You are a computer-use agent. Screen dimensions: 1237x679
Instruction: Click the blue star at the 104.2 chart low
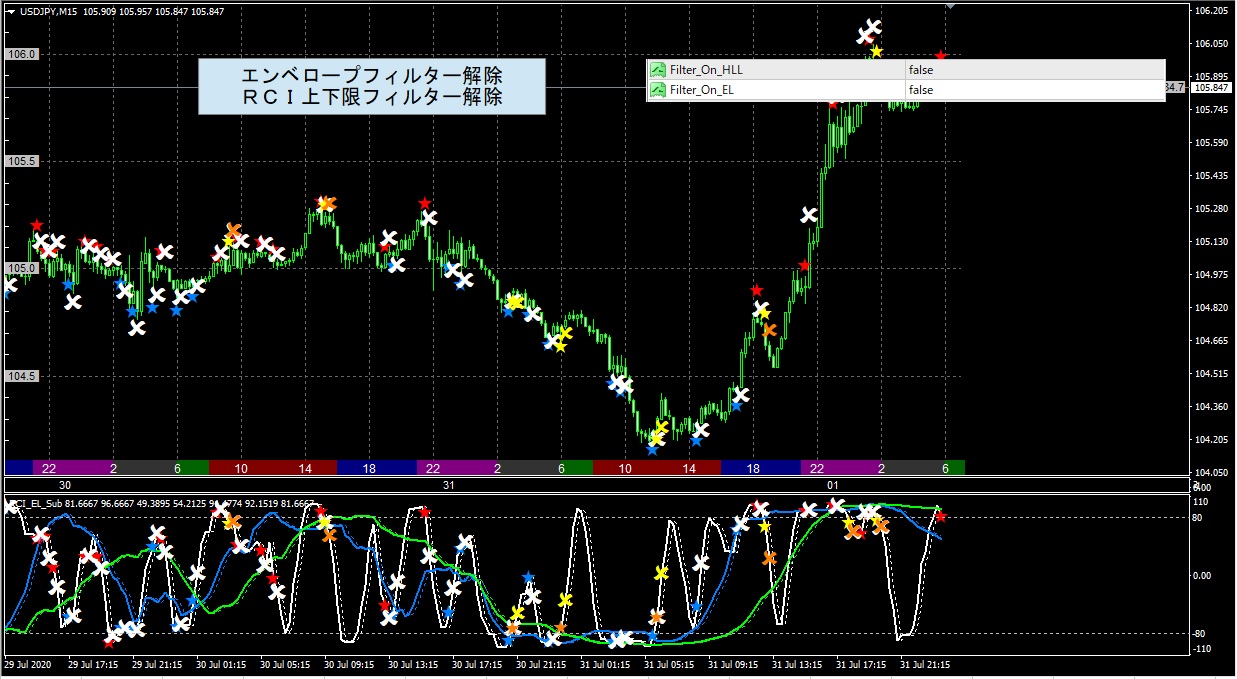tap(653, 449)
